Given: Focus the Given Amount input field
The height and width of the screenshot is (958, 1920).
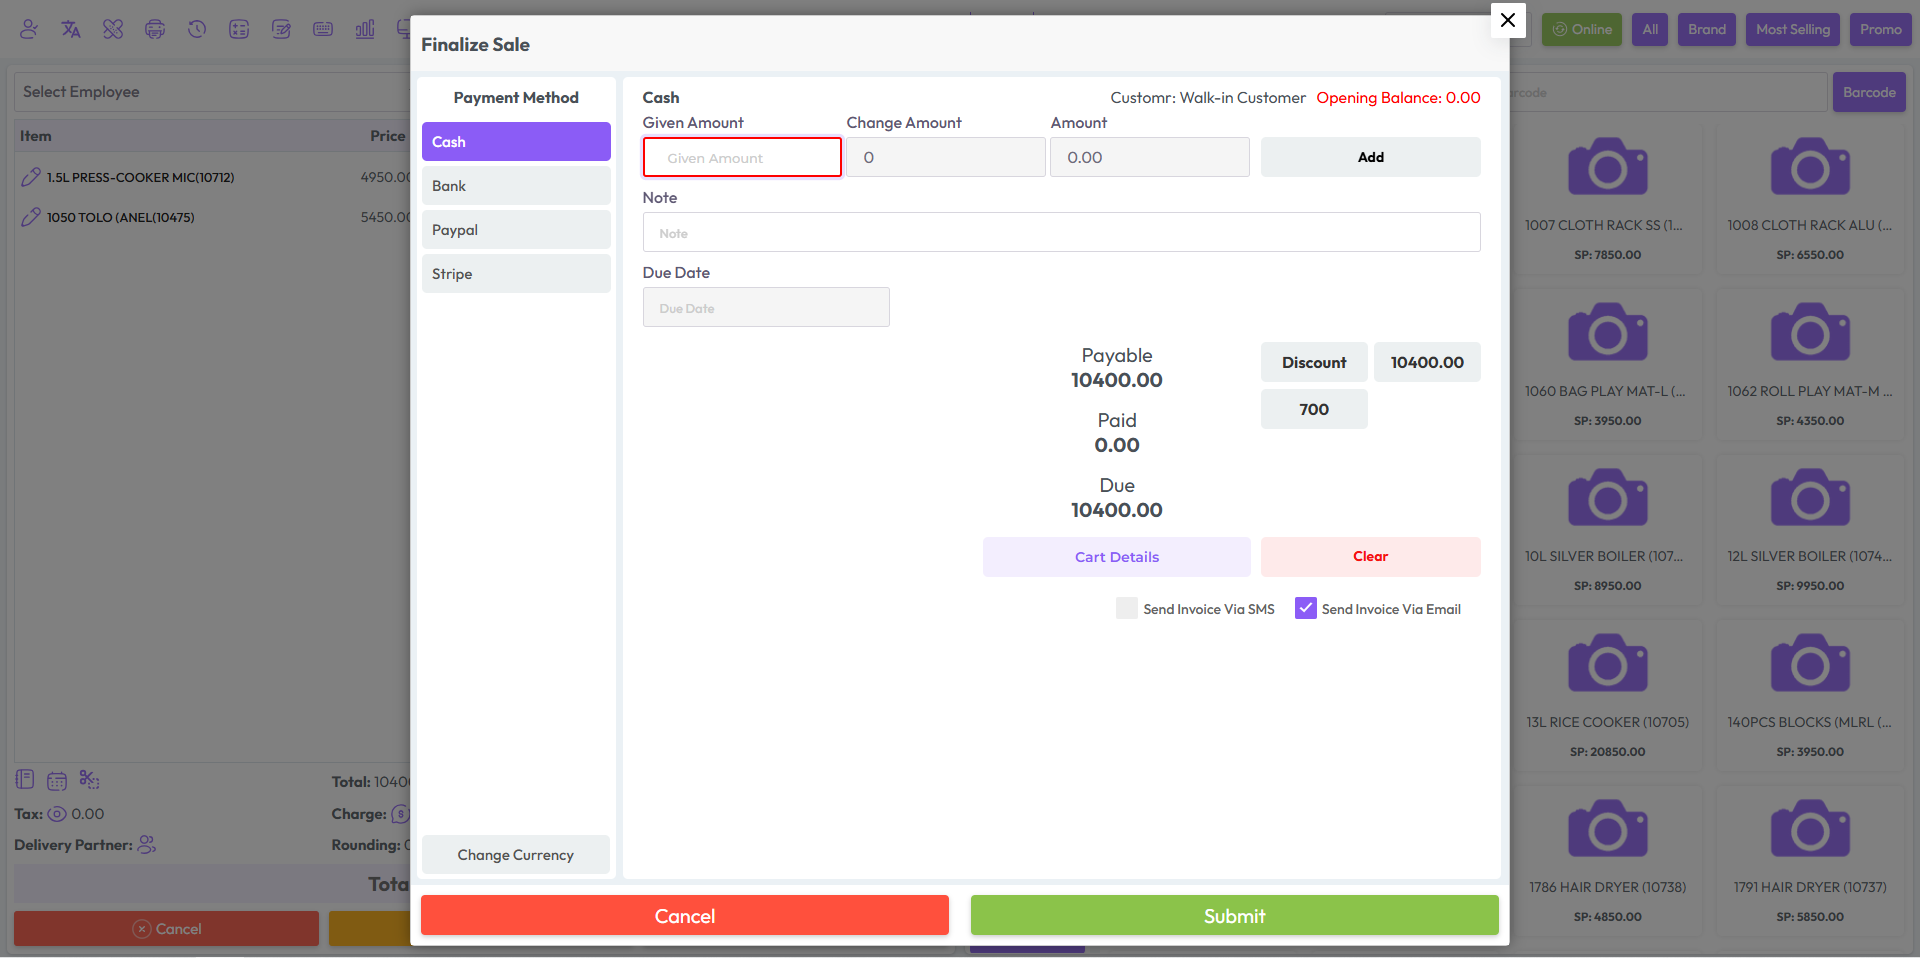Looking at the screenshot, I should pos(741,158).
